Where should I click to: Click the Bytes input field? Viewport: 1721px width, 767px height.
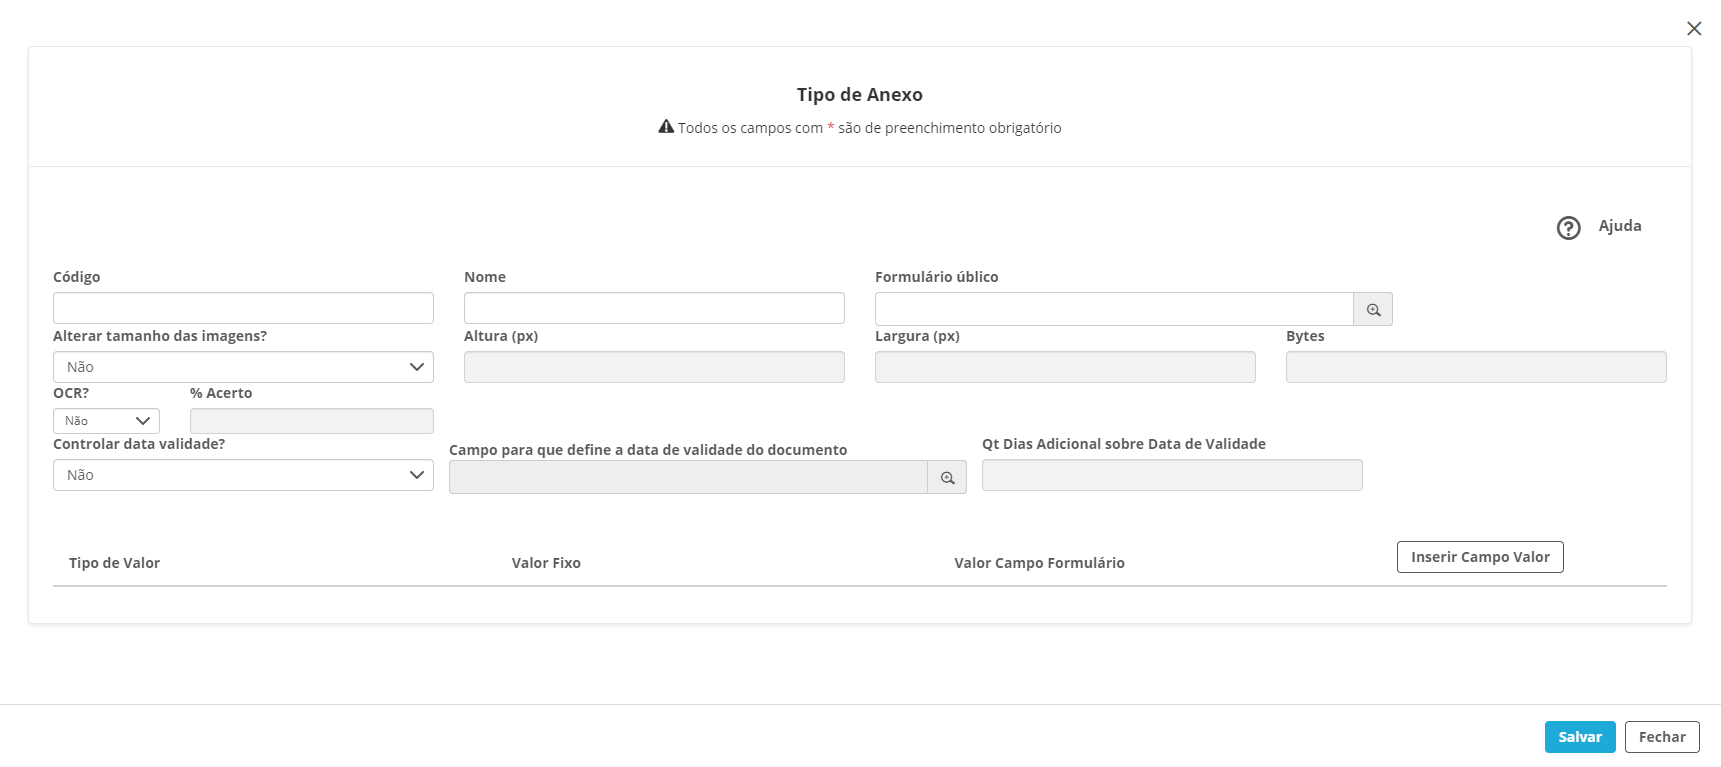point(1475,367)
